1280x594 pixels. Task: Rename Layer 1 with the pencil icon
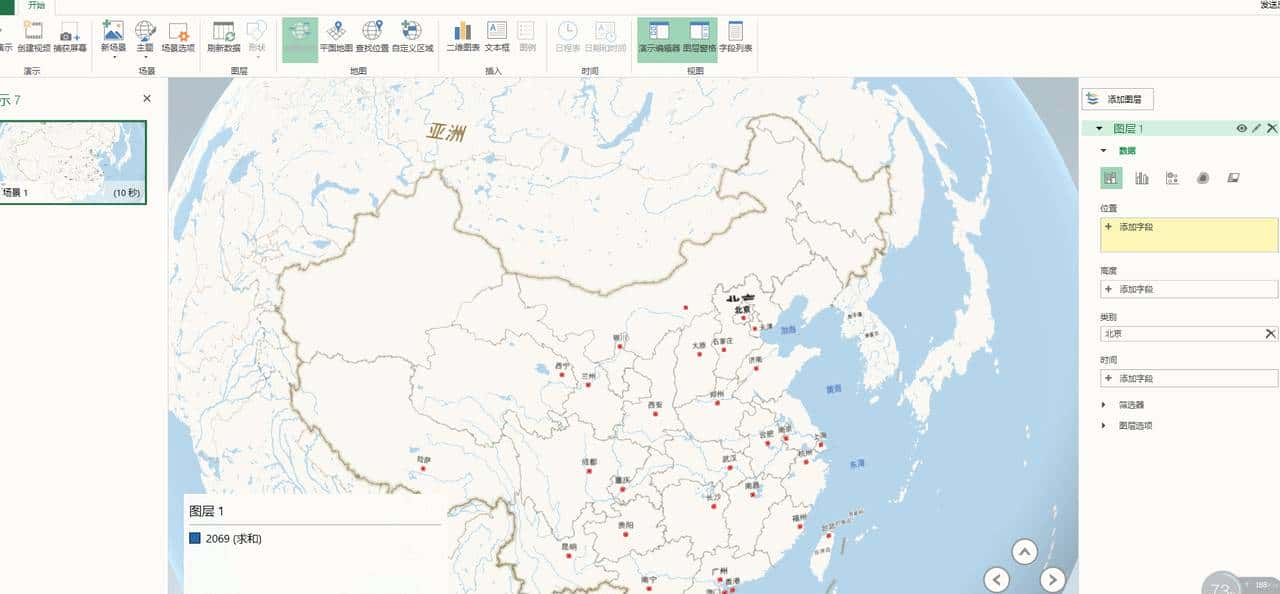coord(1257,129)
